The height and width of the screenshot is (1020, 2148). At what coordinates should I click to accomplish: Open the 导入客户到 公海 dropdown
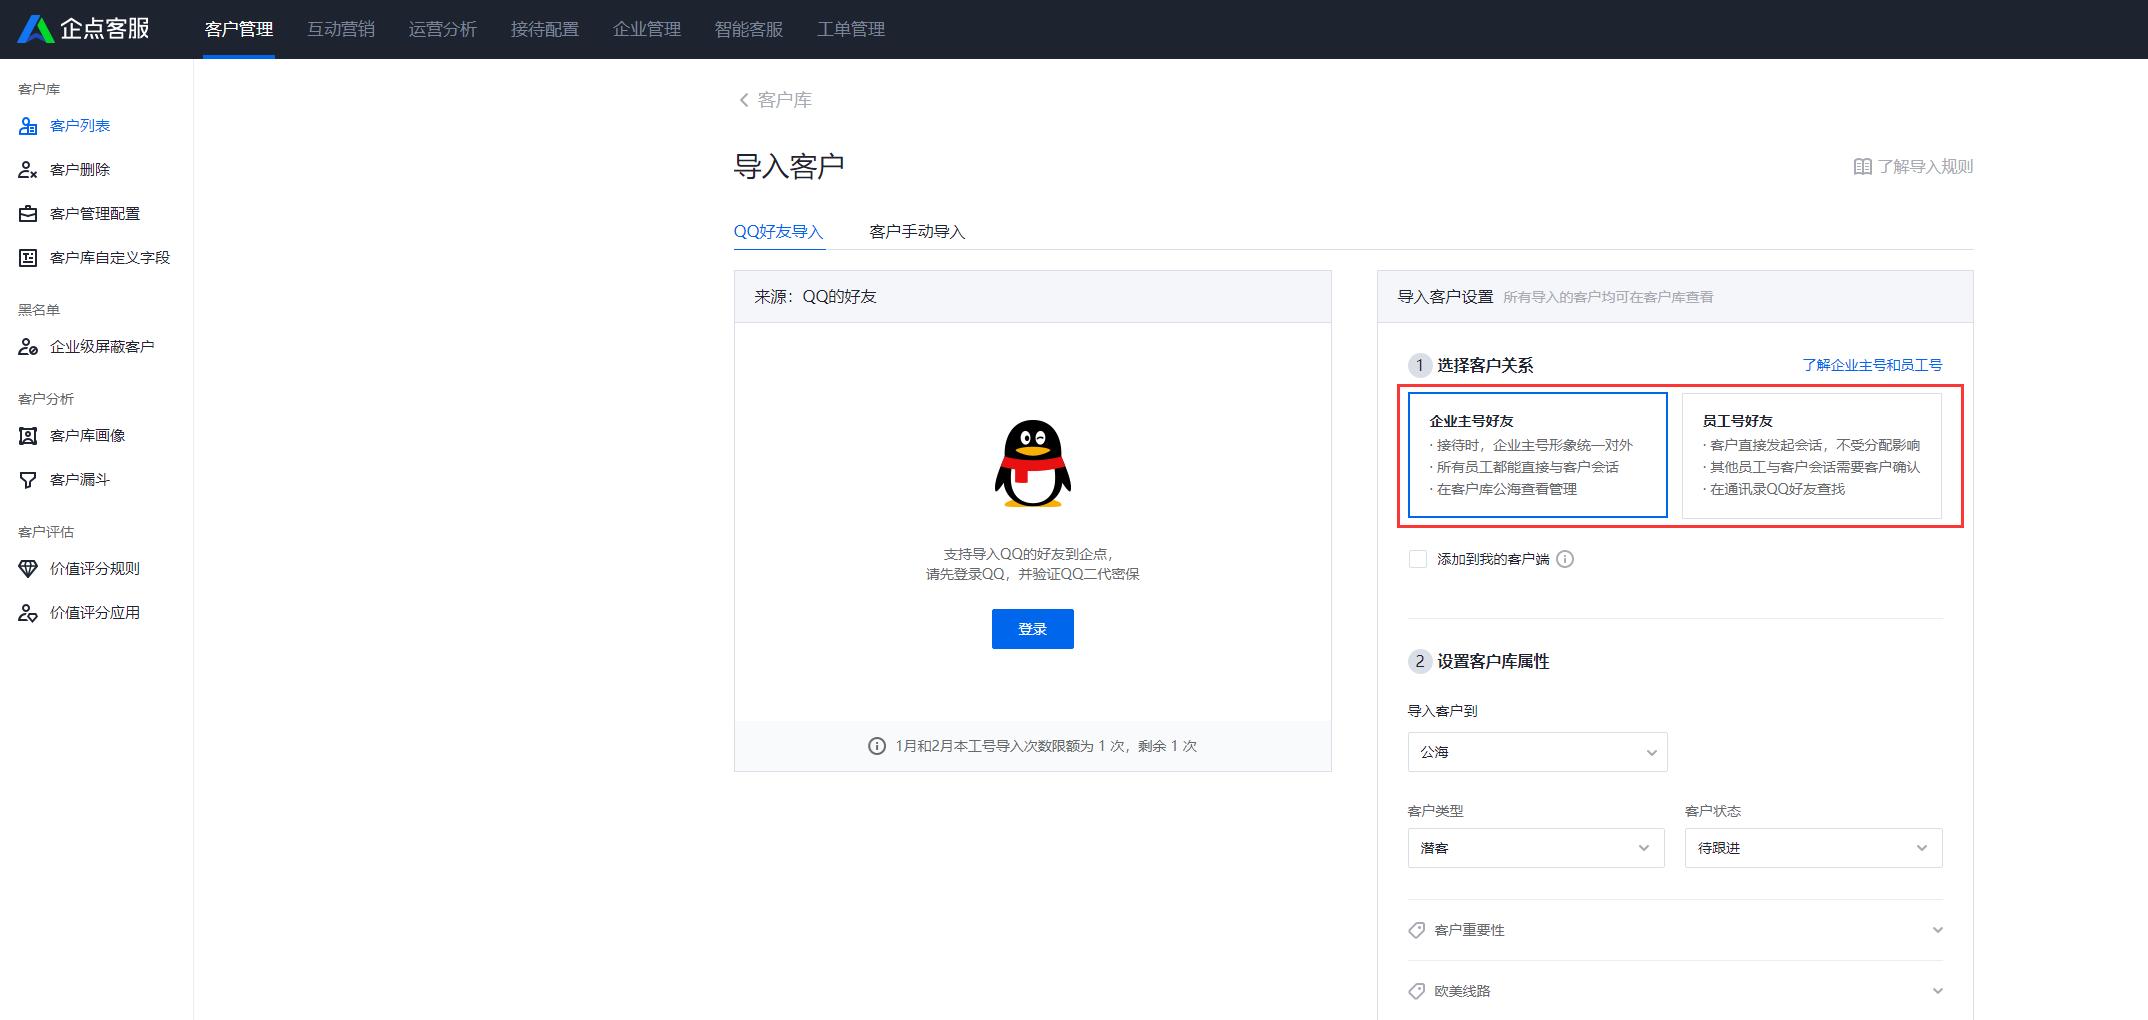click(1536, 752)
